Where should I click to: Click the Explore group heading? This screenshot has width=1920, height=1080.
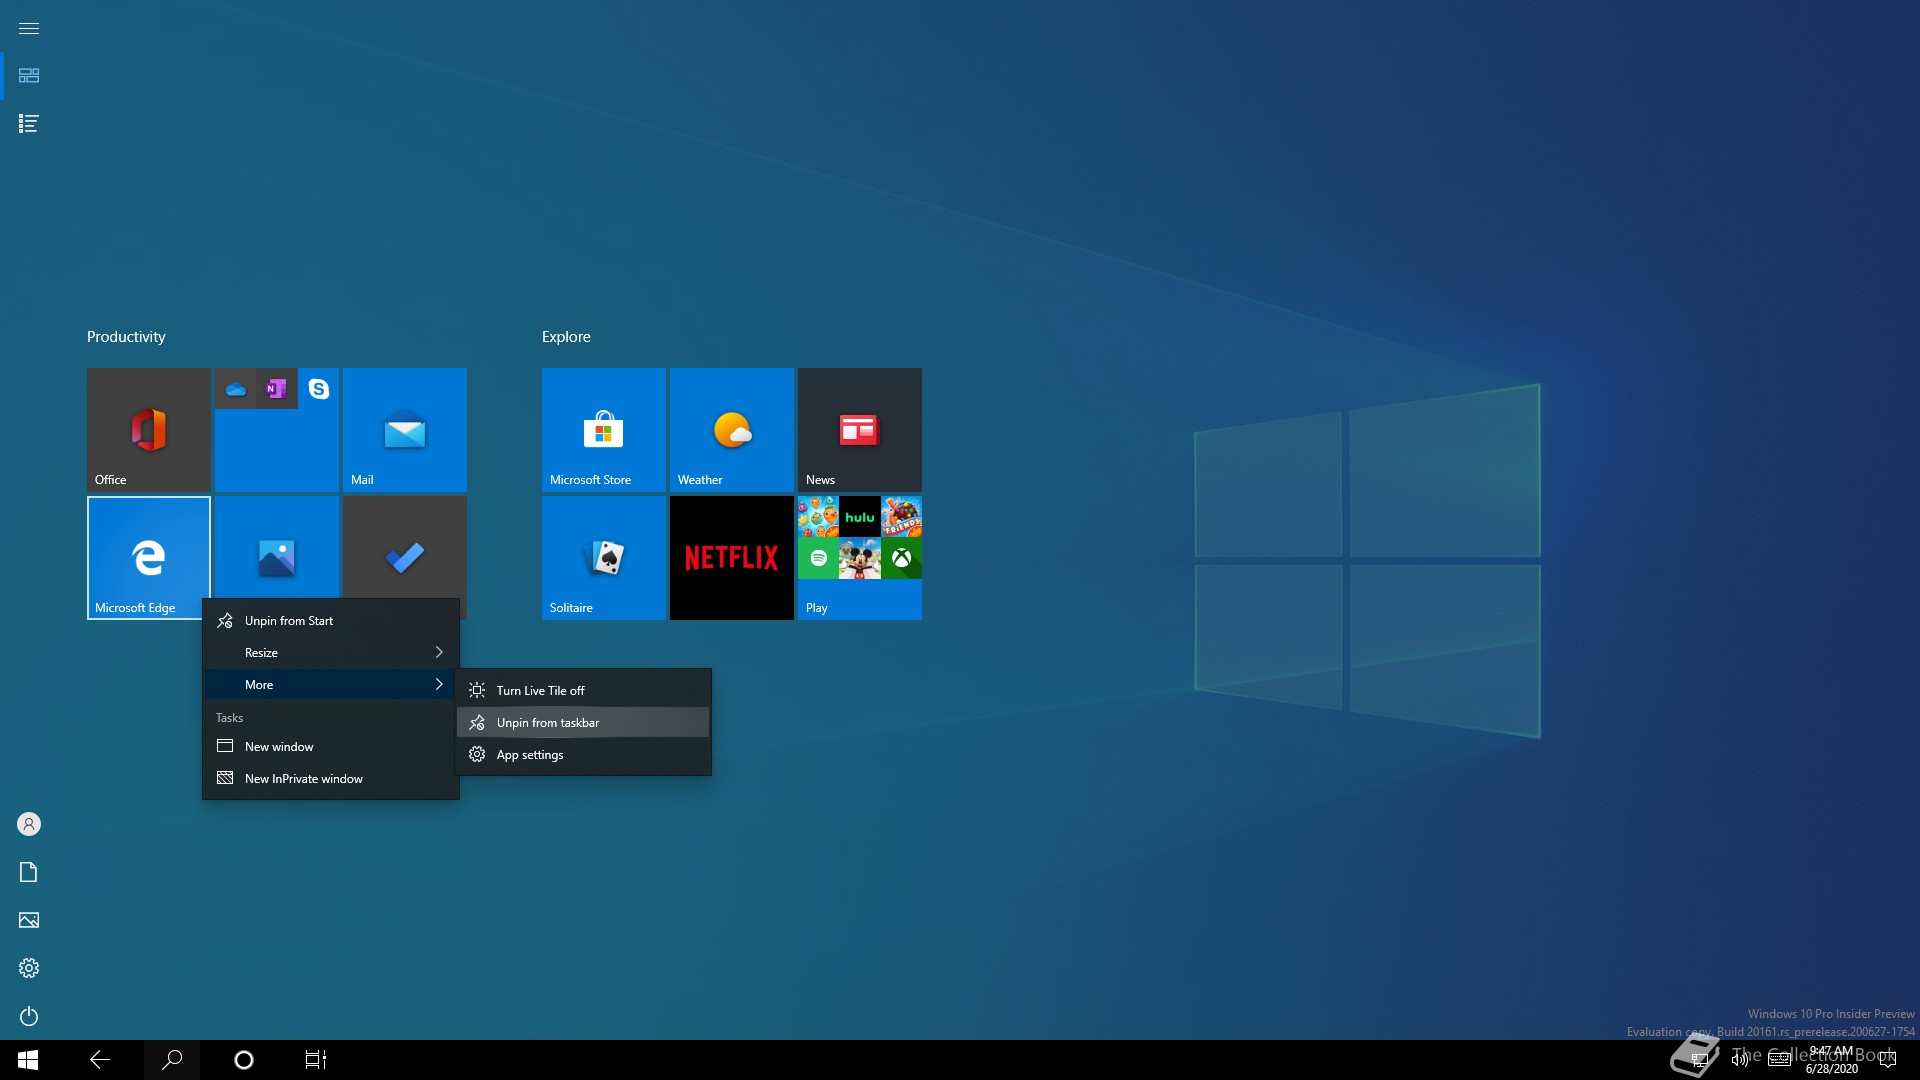[566, 337]
